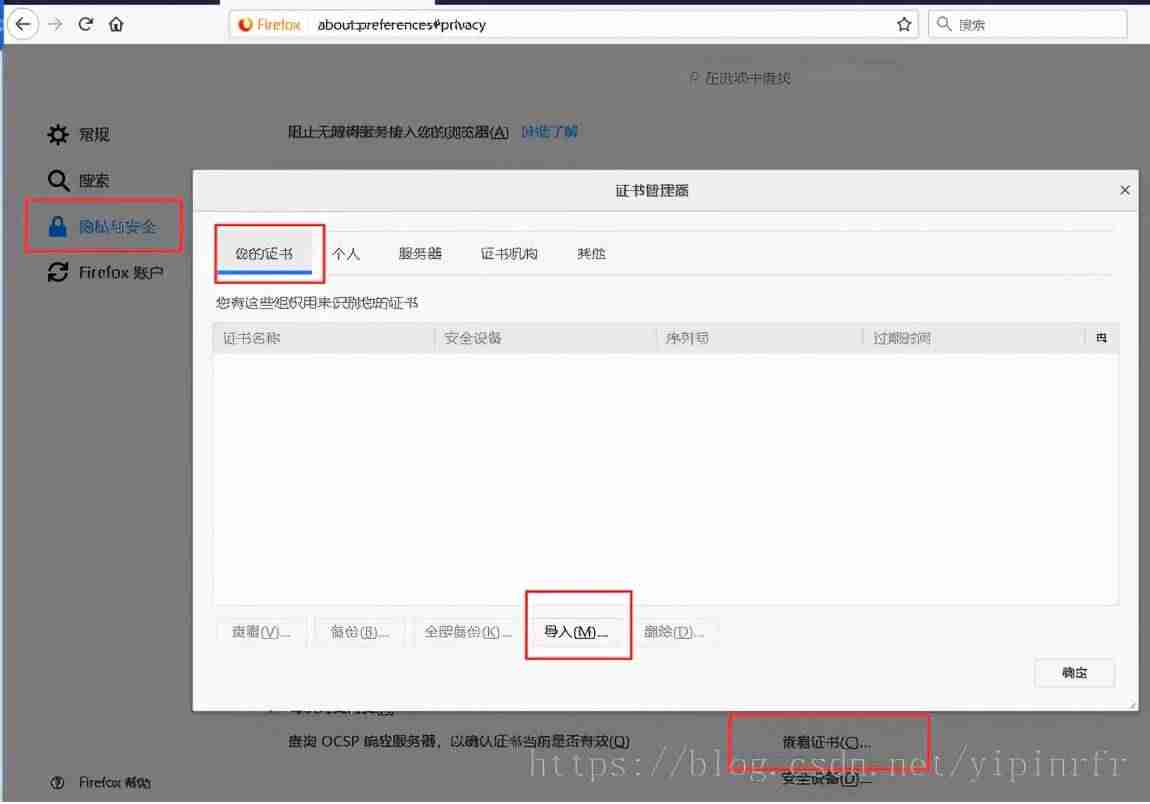
Task: Focus the browser search box
Action: [1028, 24]
